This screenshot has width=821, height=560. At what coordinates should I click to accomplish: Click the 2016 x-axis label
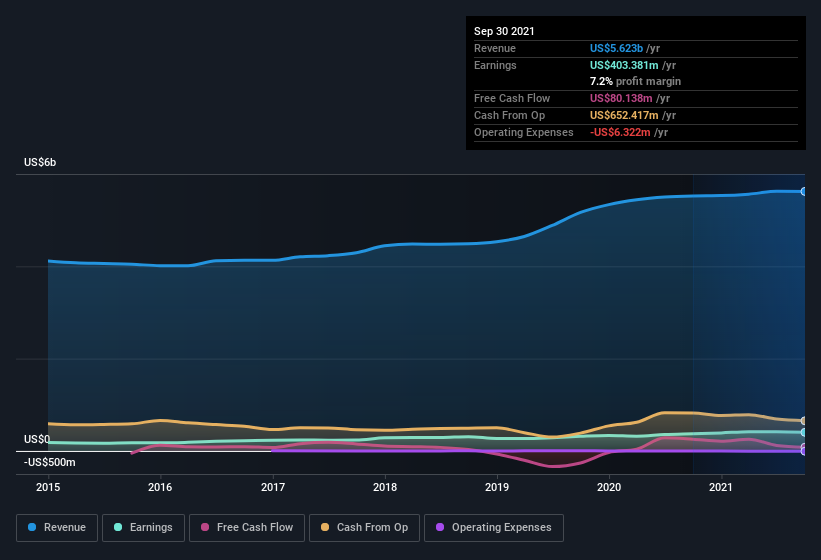click(x=160, y=487)
